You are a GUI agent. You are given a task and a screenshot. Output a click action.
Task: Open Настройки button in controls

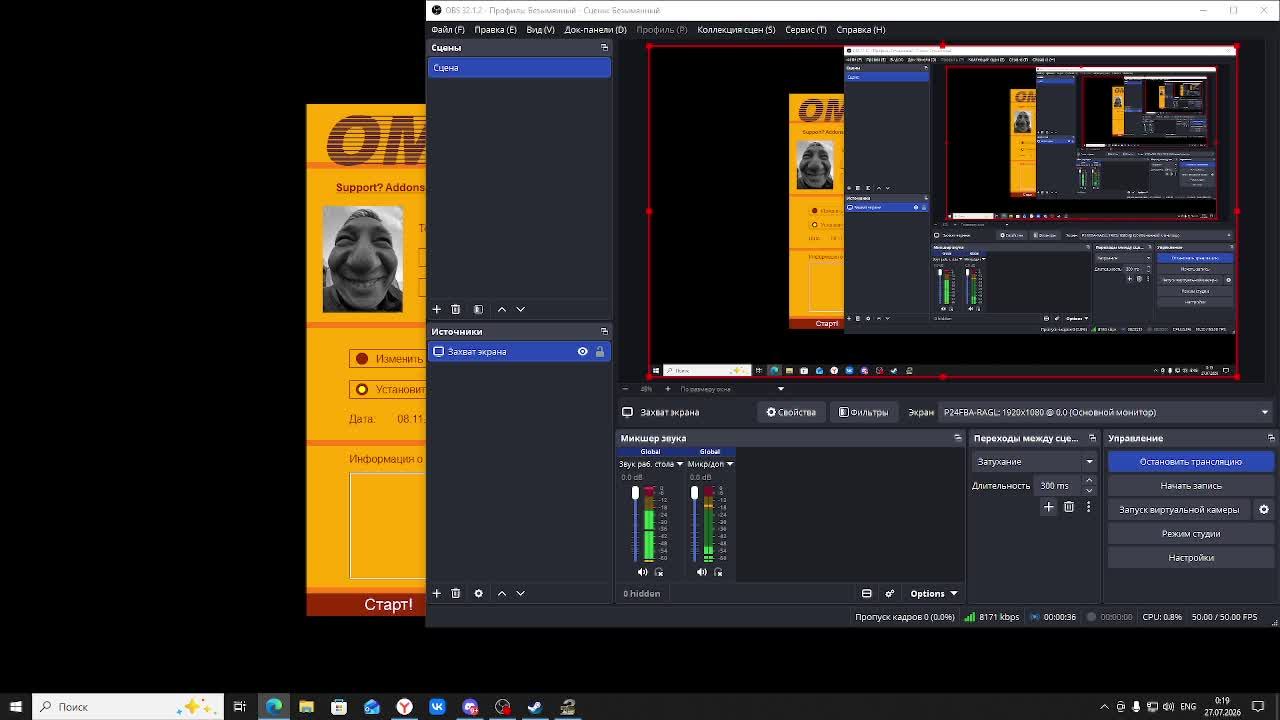(x=1190, y=558)
